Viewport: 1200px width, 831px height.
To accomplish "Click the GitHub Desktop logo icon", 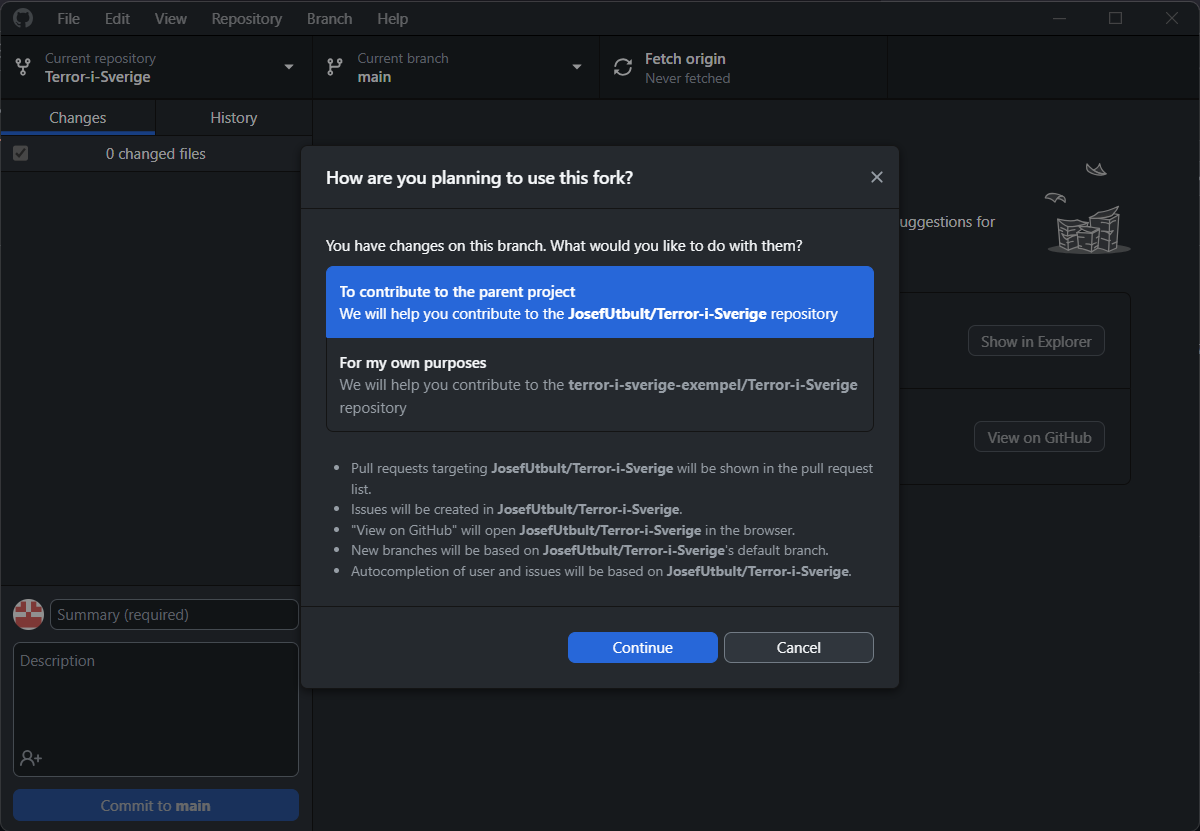I will [x=22, y=18].
